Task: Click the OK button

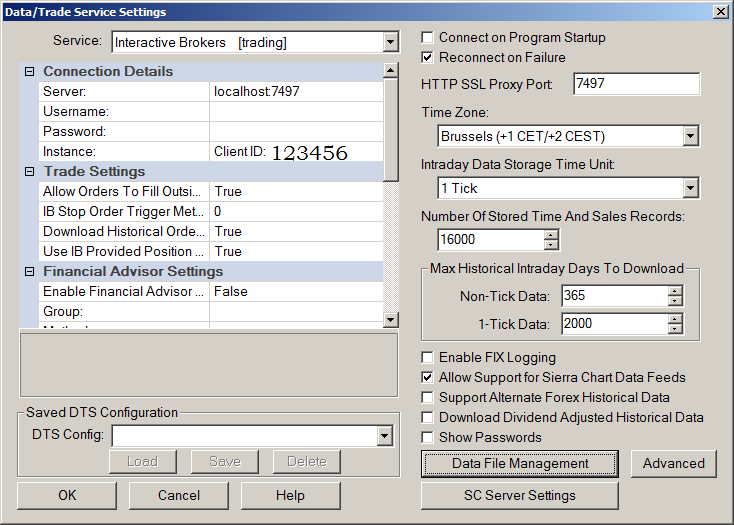Action: tap(67, 496)
